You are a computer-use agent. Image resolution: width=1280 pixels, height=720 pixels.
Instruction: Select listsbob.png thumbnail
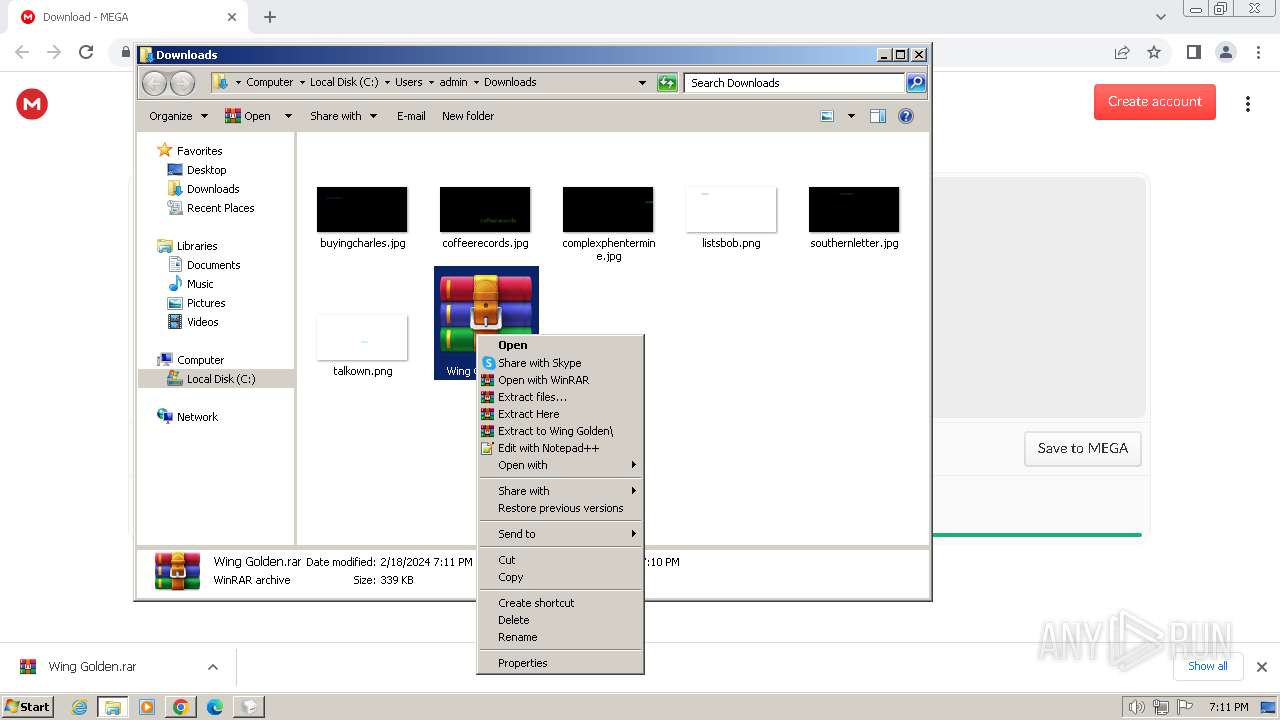731,210
